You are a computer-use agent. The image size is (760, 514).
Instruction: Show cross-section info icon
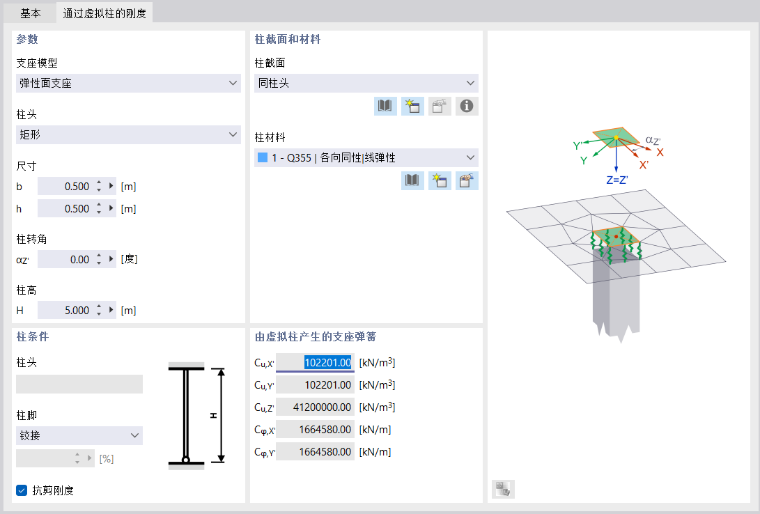click(x=467, y=106)
